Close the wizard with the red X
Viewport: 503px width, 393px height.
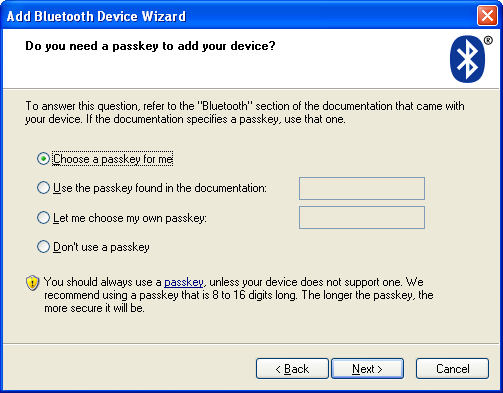487,16
